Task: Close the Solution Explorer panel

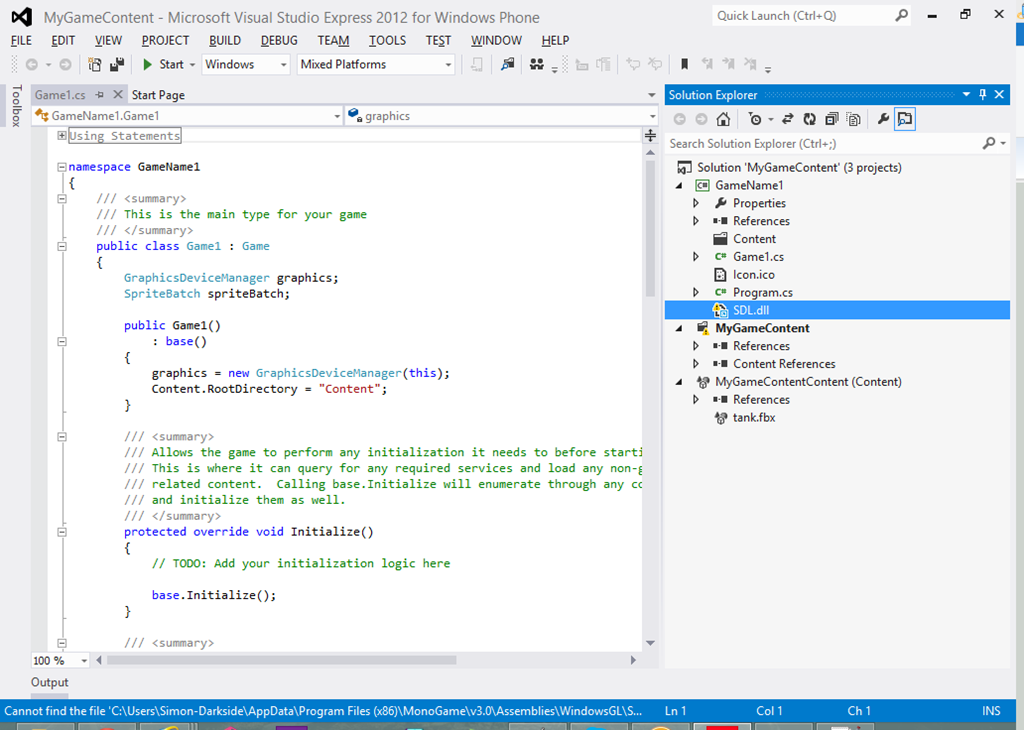Action: [x=999, y=95]
